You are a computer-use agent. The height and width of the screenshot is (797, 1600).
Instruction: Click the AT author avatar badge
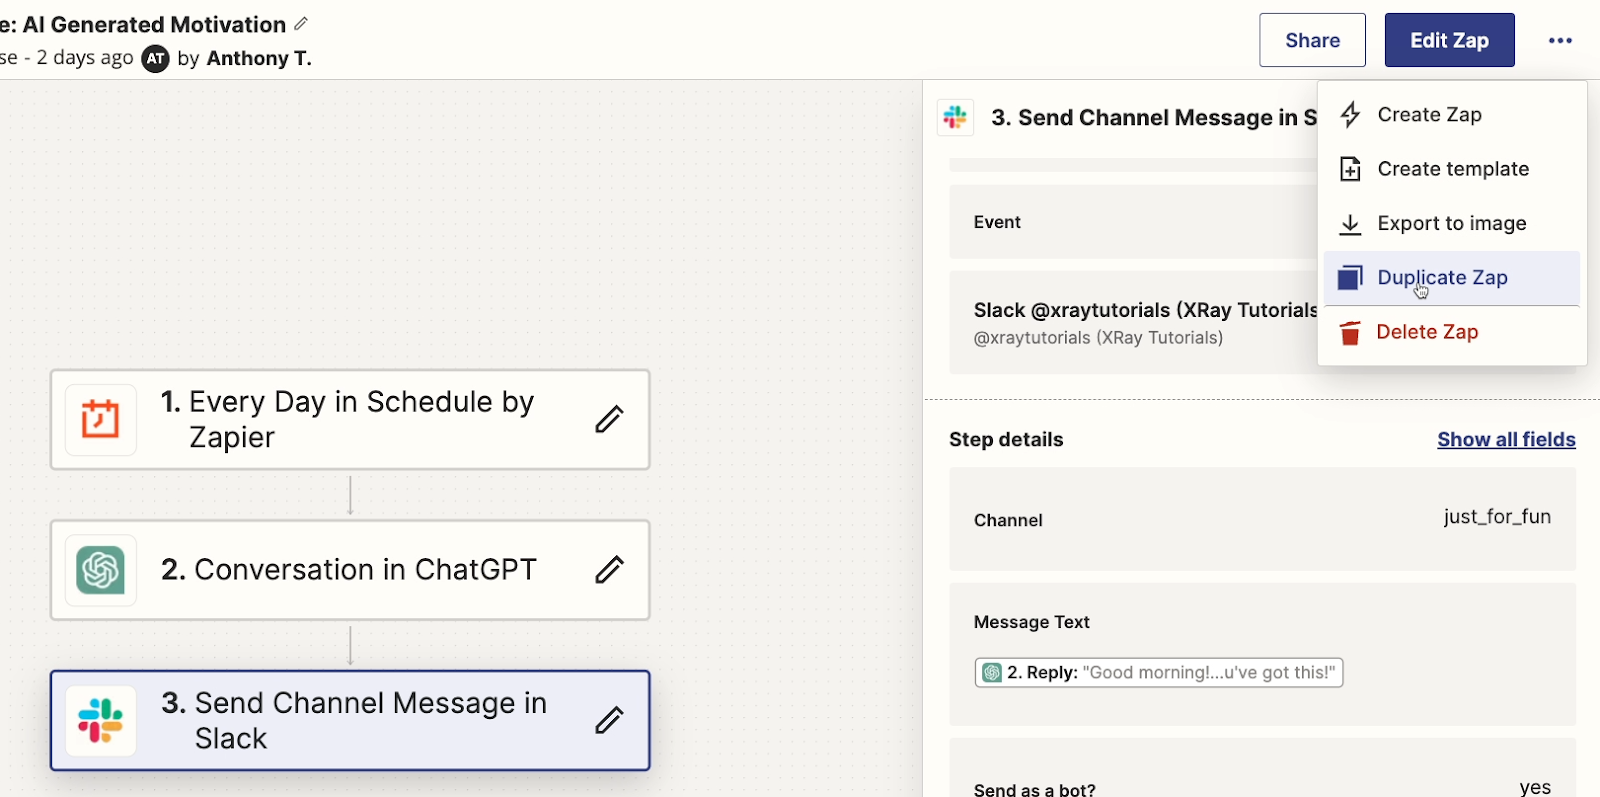pos(155,59)
